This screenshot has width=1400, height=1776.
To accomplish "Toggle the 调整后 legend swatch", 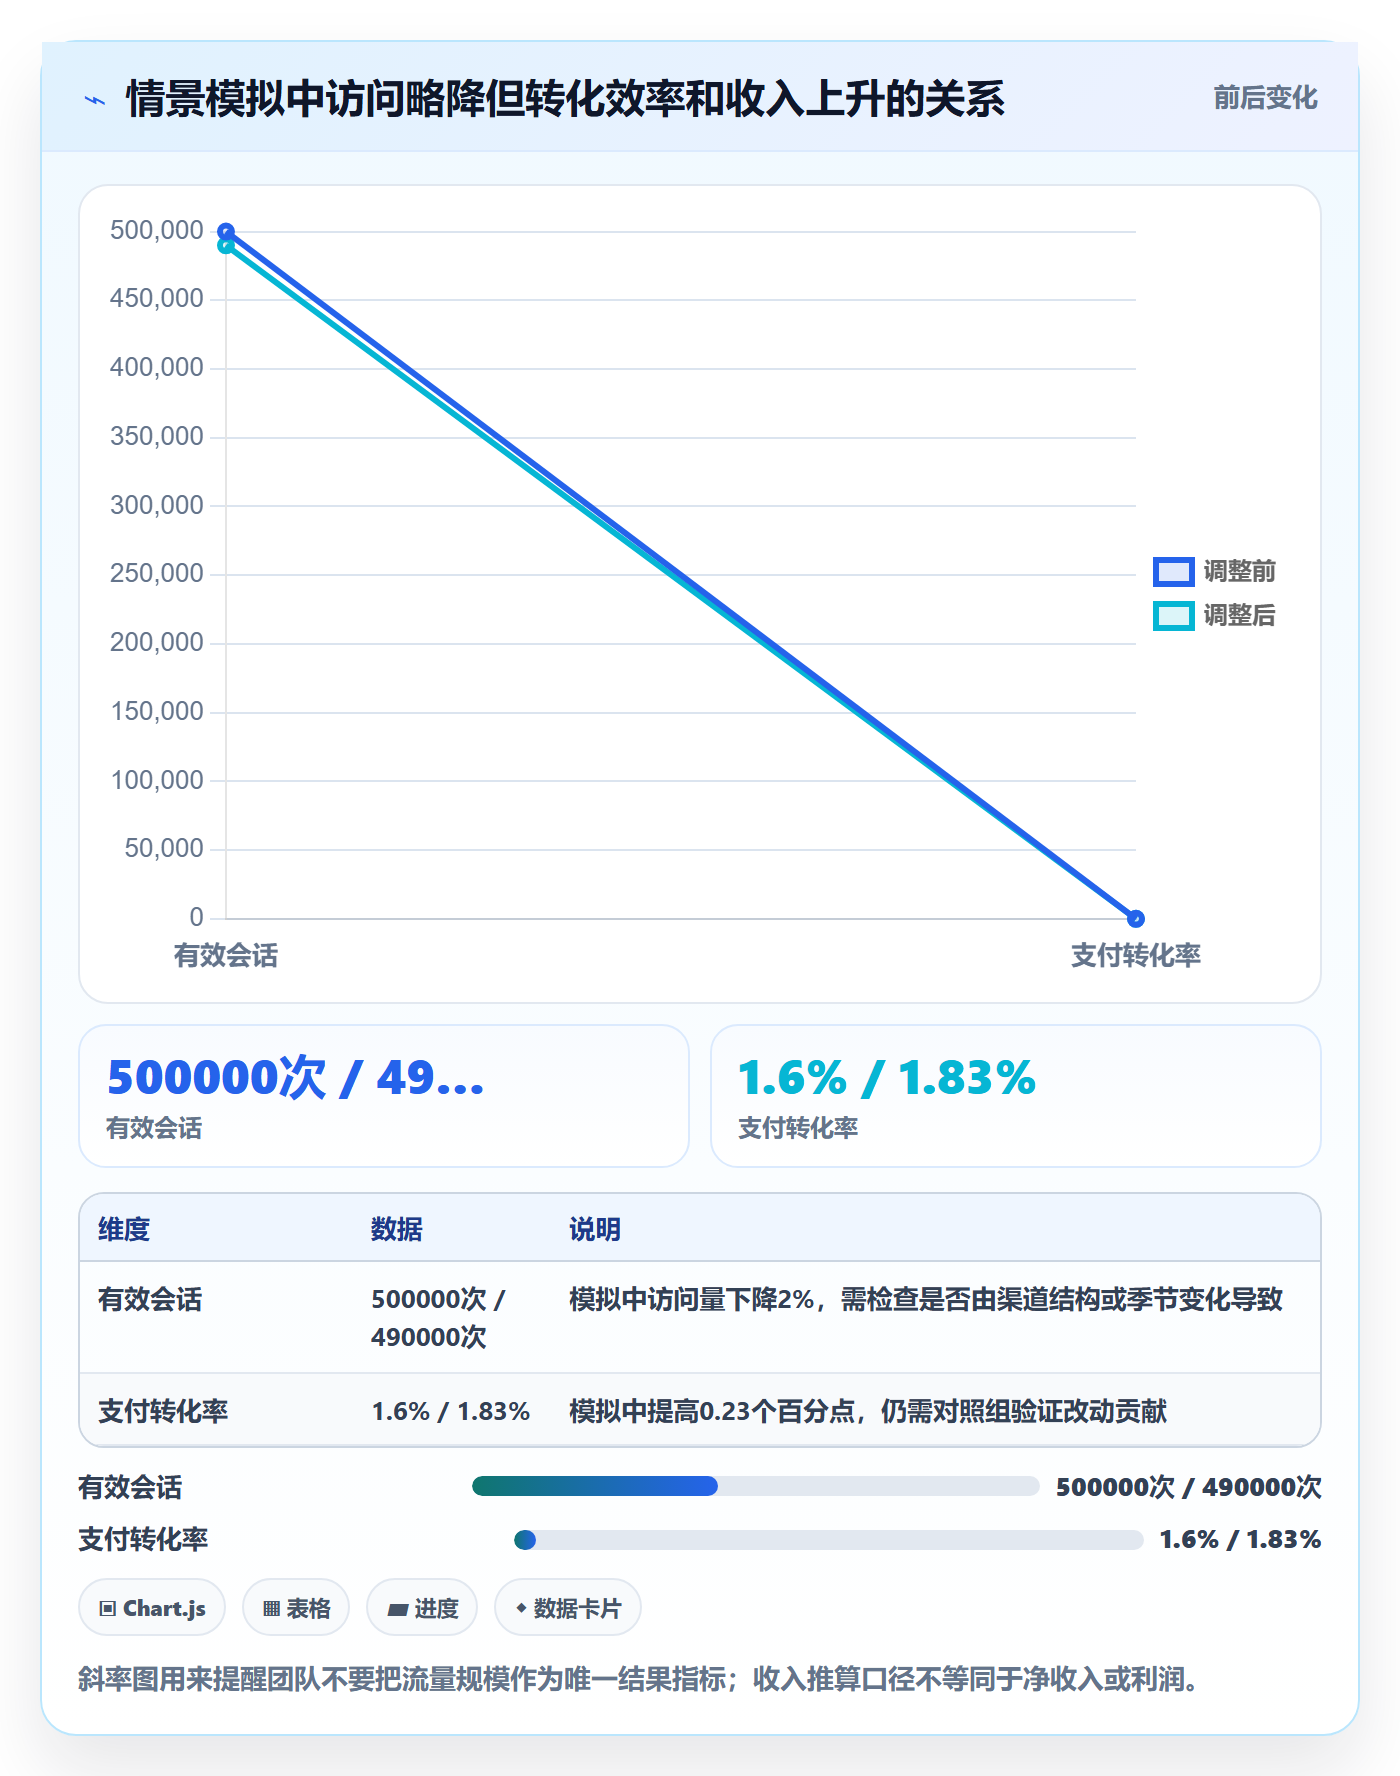I will tap(1173, 616).
